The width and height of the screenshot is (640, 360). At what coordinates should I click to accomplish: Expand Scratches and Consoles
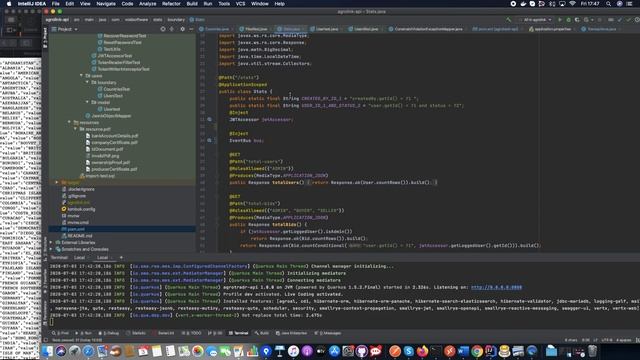(x=51, y=249)
